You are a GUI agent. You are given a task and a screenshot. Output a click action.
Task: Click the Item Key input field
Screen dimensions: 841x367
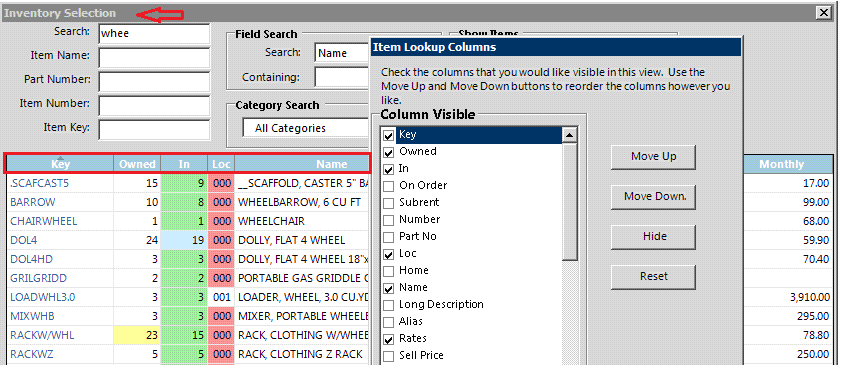click(154, 129)
